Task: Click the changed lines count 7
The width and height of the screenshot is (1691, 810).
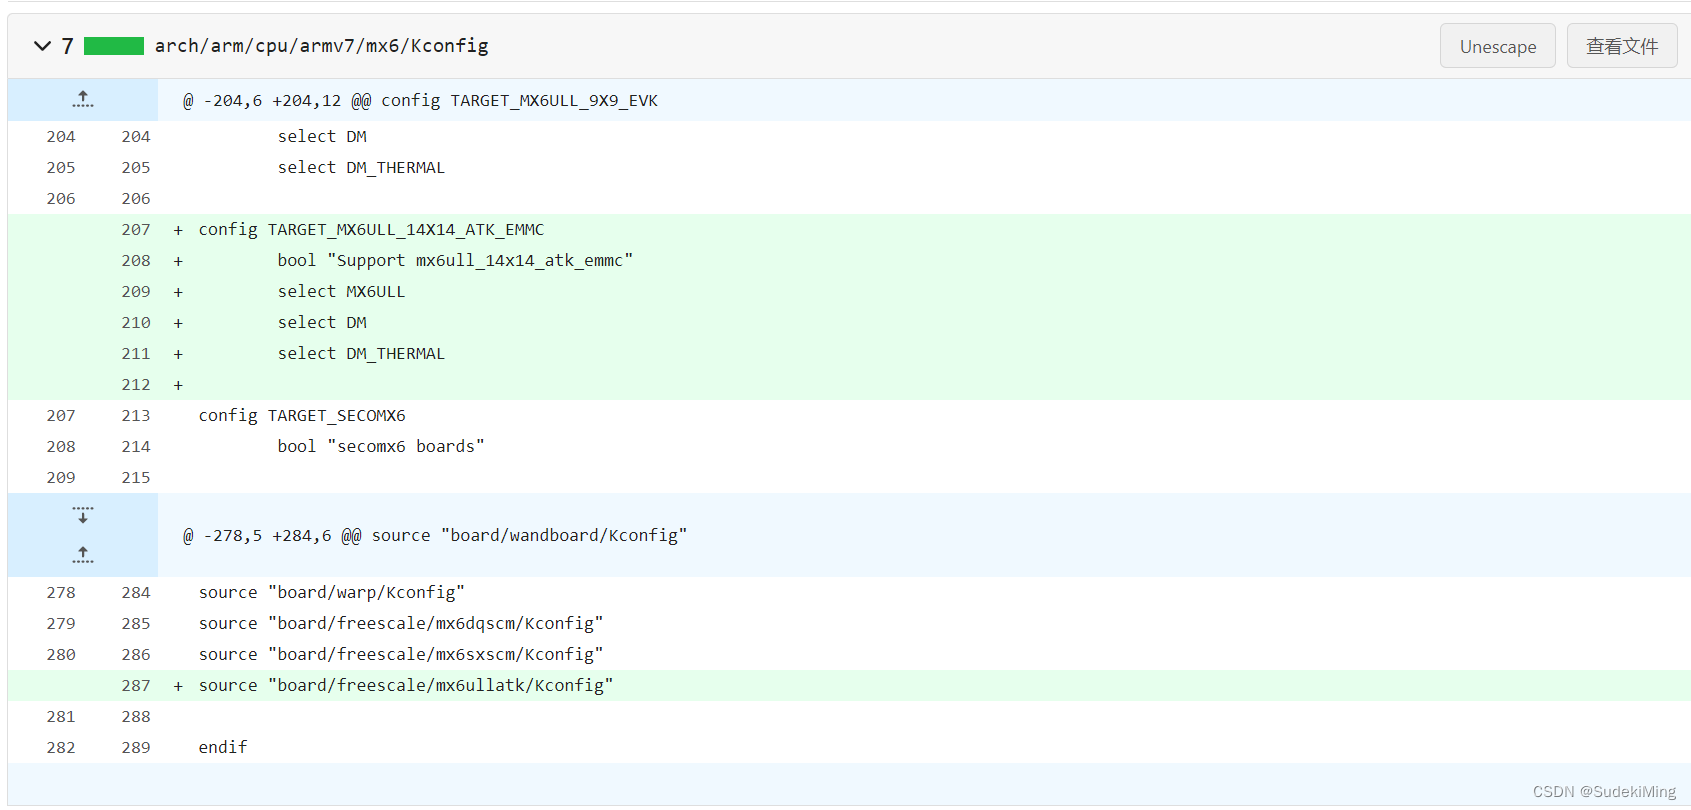Action: pos(67,46)
